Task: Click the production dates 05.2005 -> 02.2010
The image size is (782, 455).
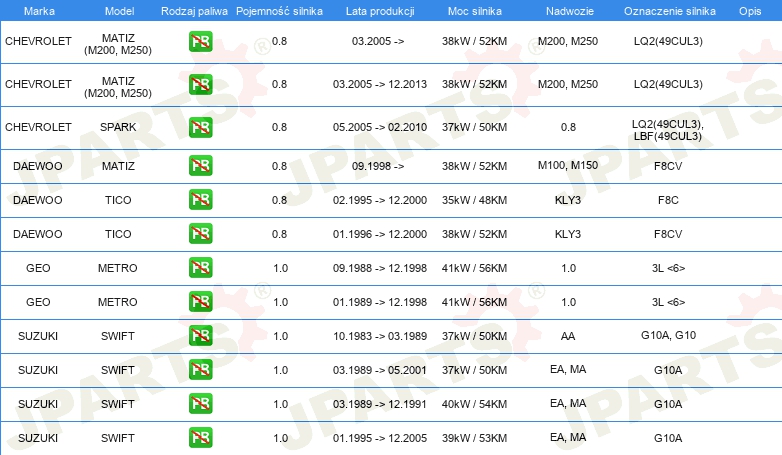Action: pos(380,127)
